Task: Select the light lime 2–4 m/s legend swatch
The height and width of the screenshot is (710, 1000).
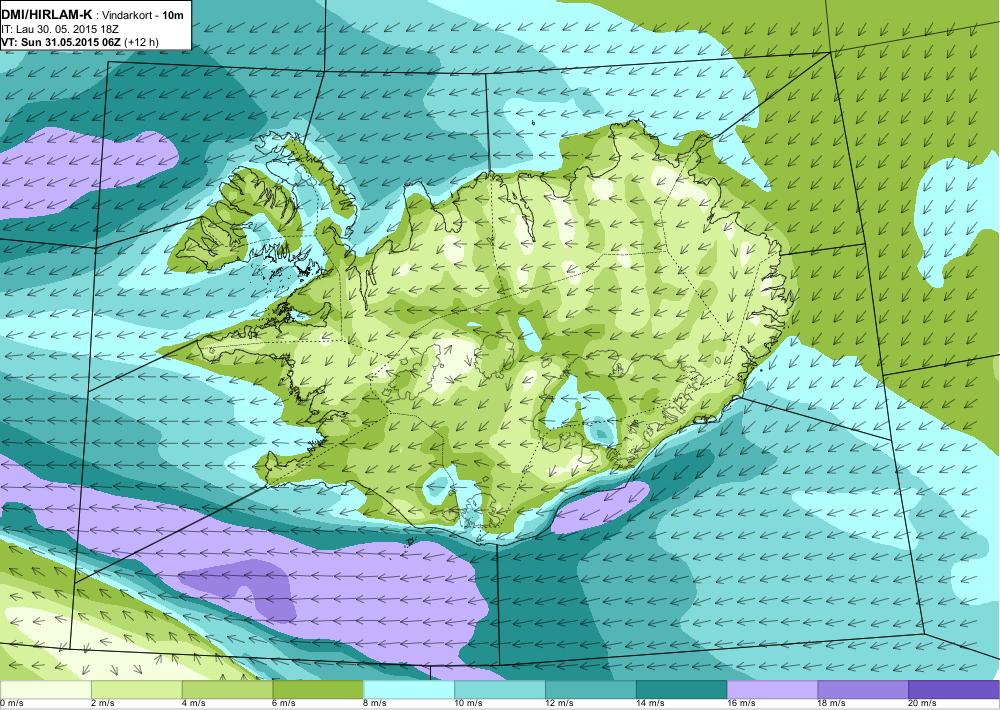Action: (136, 689)
